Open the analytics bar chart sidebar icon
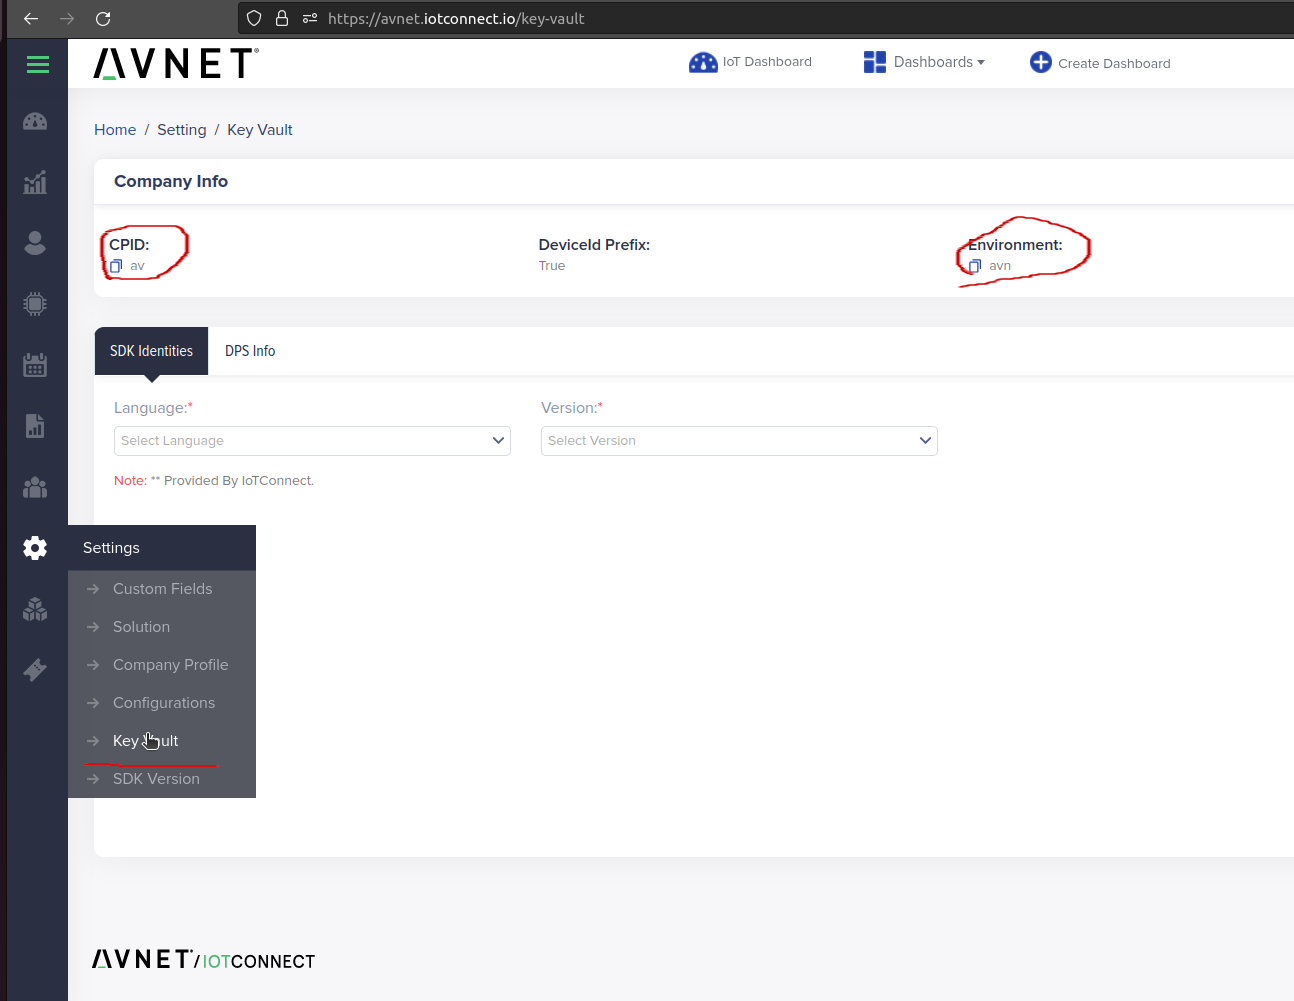Screen dimensions: 1294x1001 [35, 182]
